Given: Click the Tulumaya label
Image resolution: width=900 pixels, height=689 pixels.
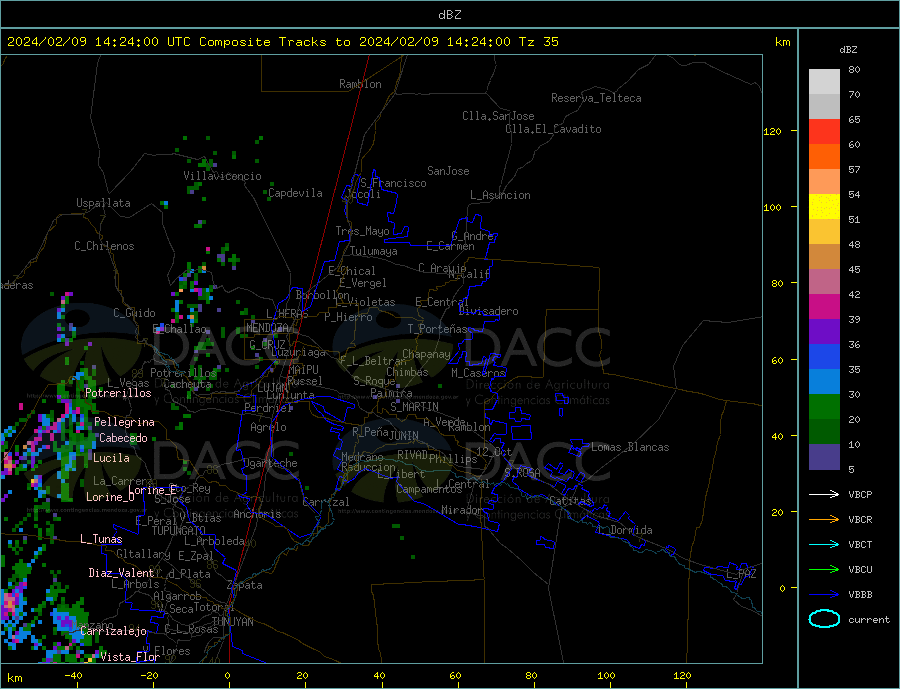Looking at the screenshot, I should click(374, 251).
